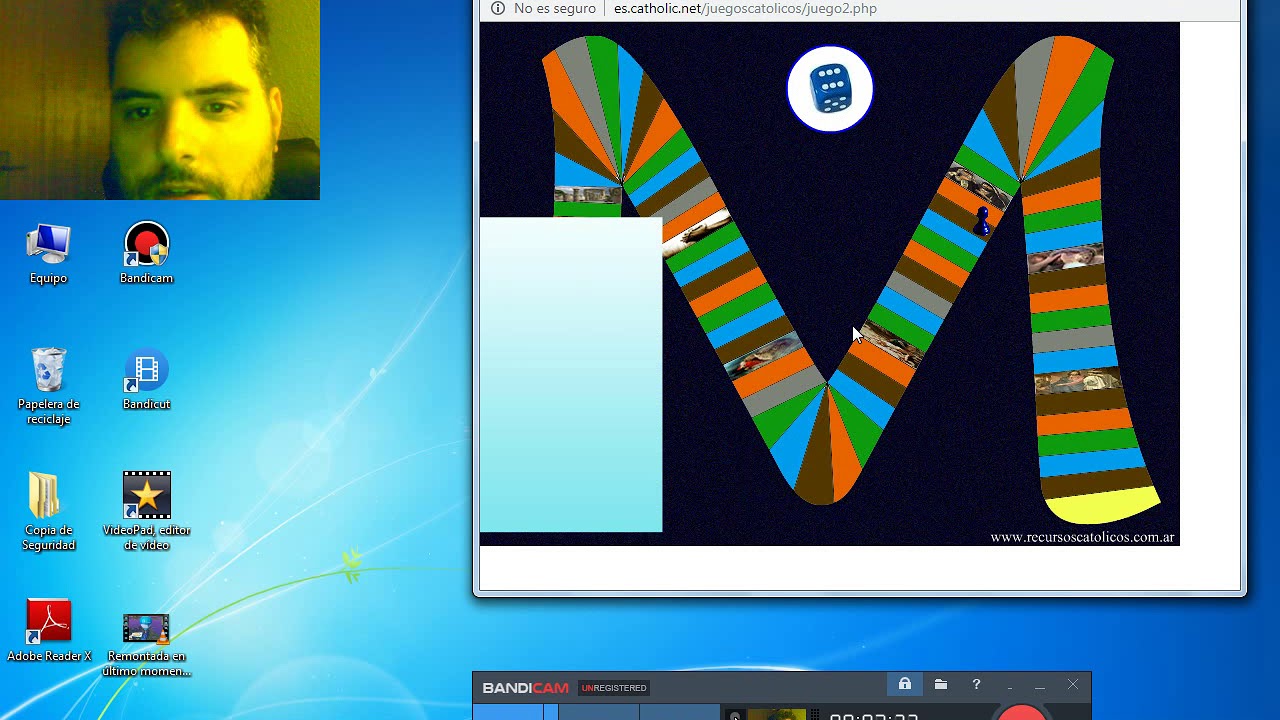
Task: Launch Bandicam desktop shortcut
Action: pos(146,254)
